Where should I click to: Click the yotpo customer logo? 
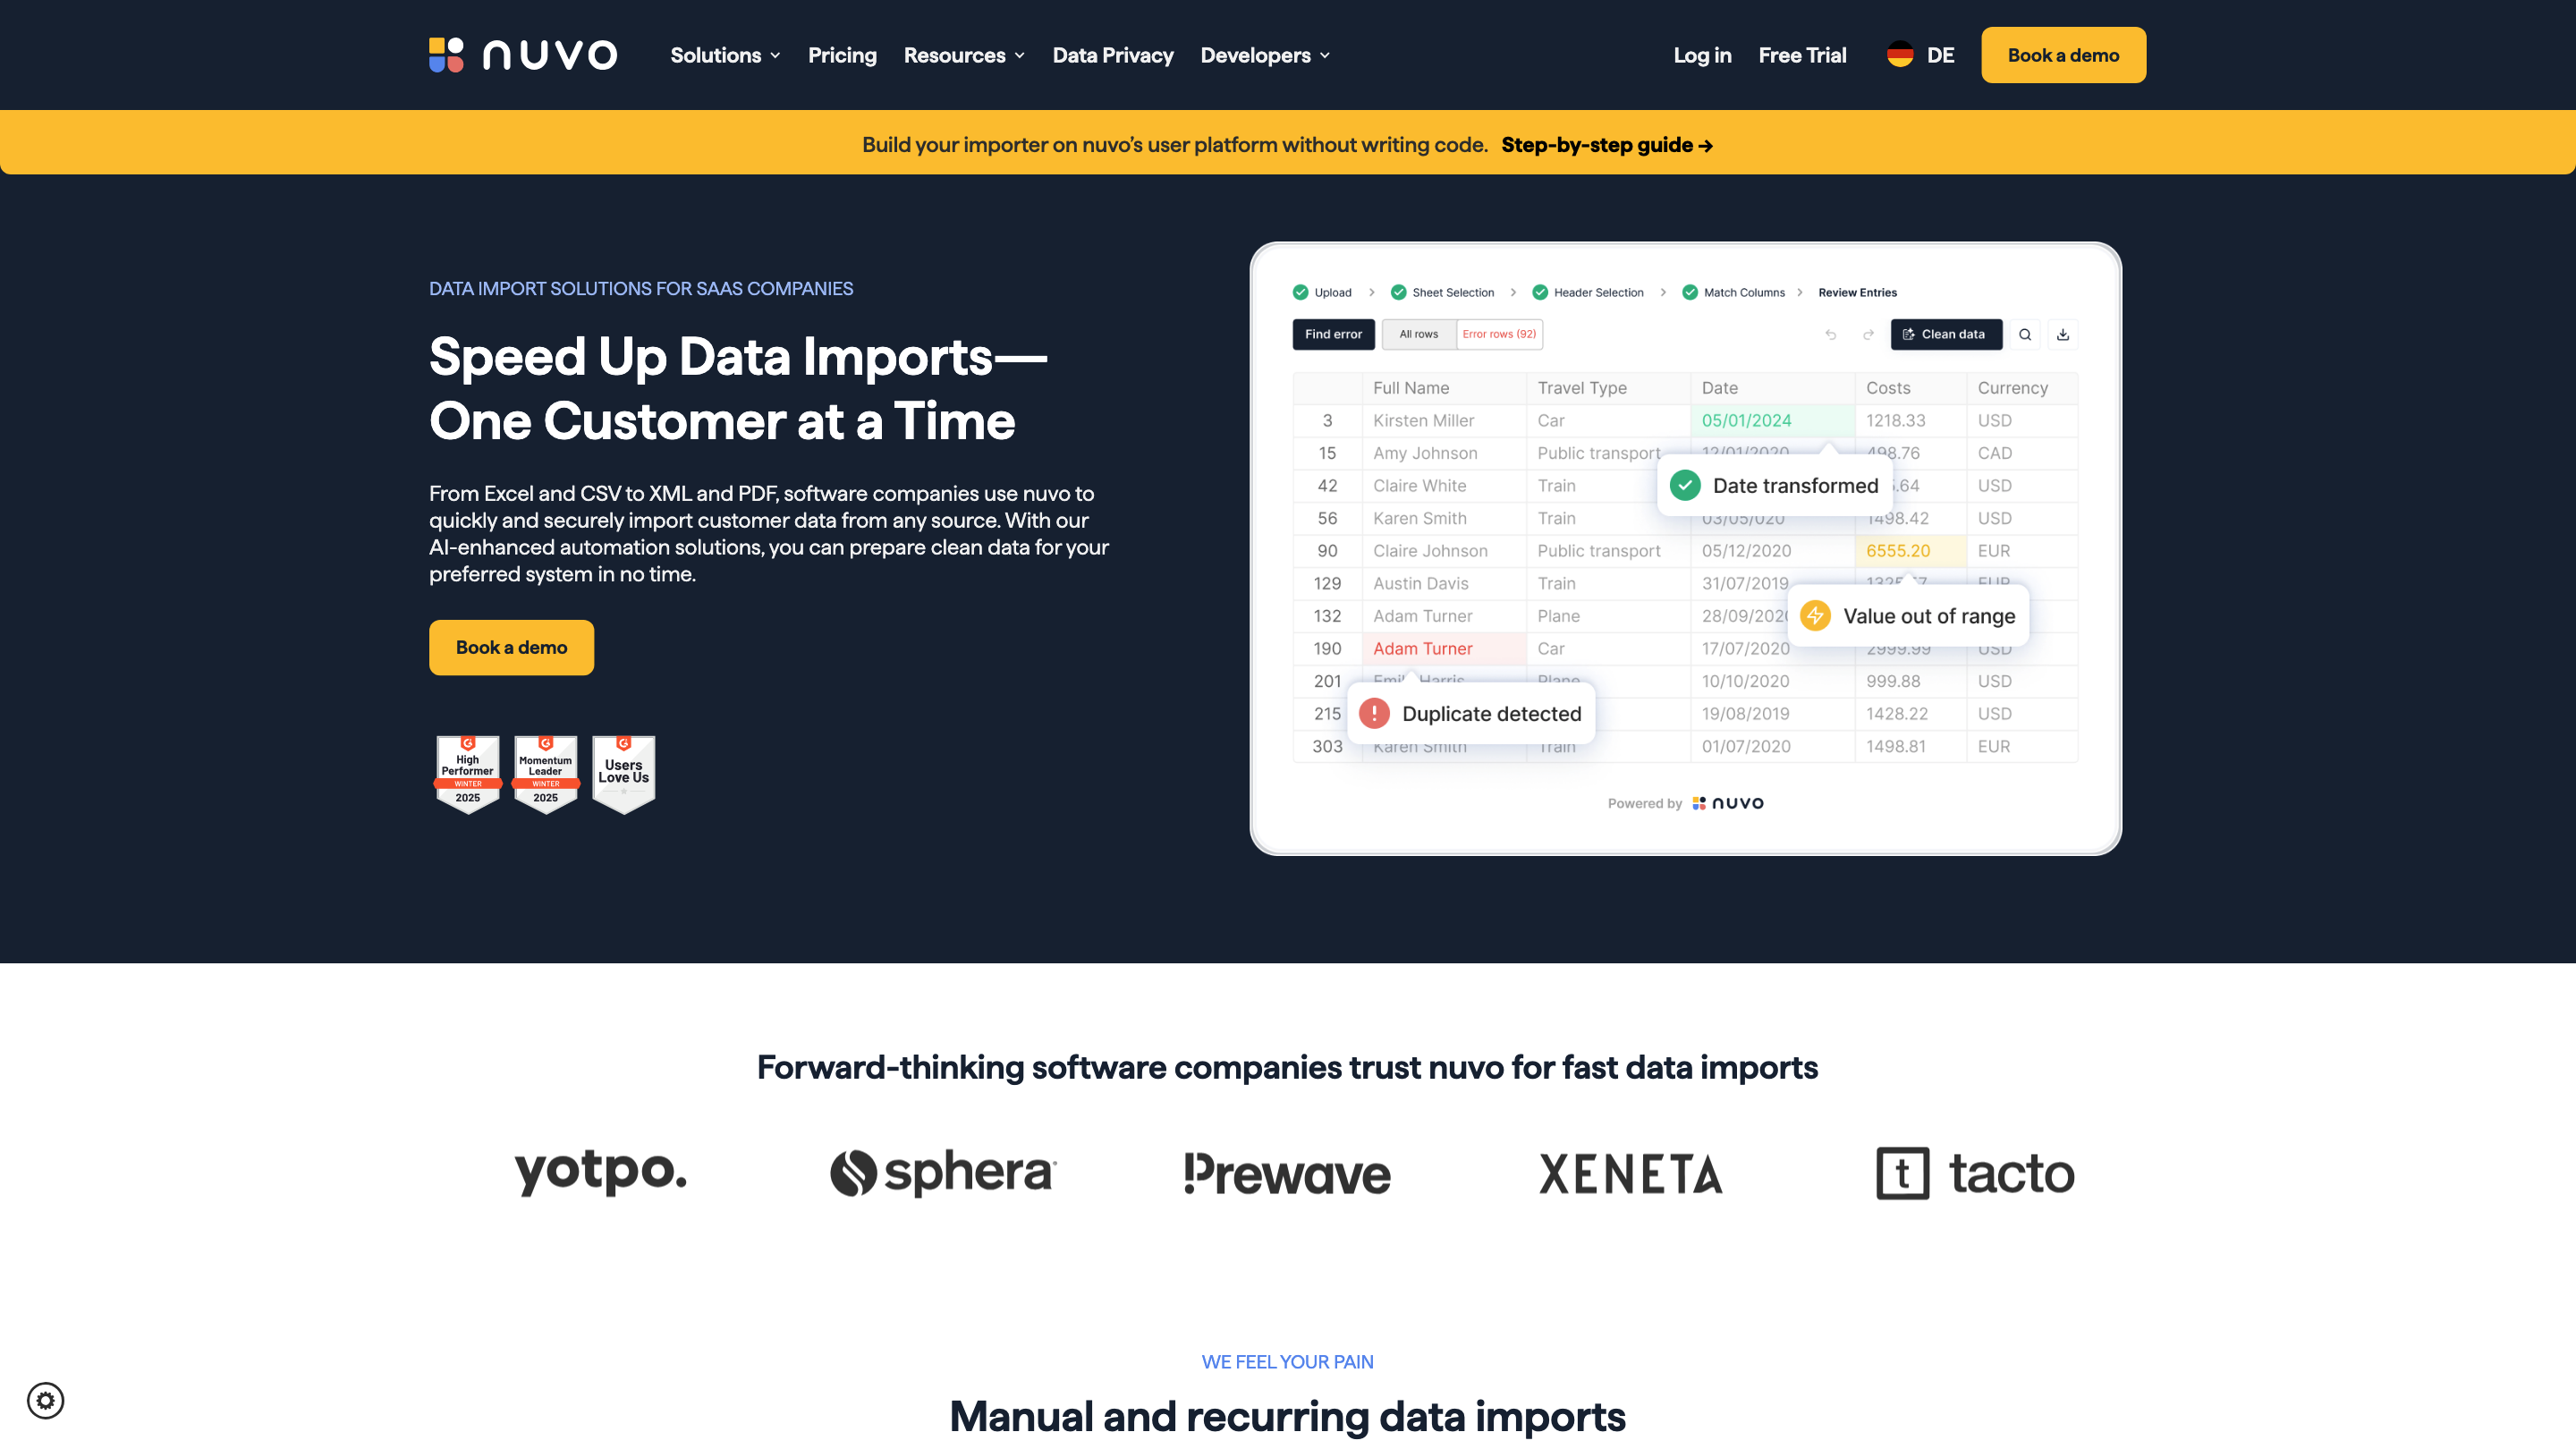pos(600,1172)
